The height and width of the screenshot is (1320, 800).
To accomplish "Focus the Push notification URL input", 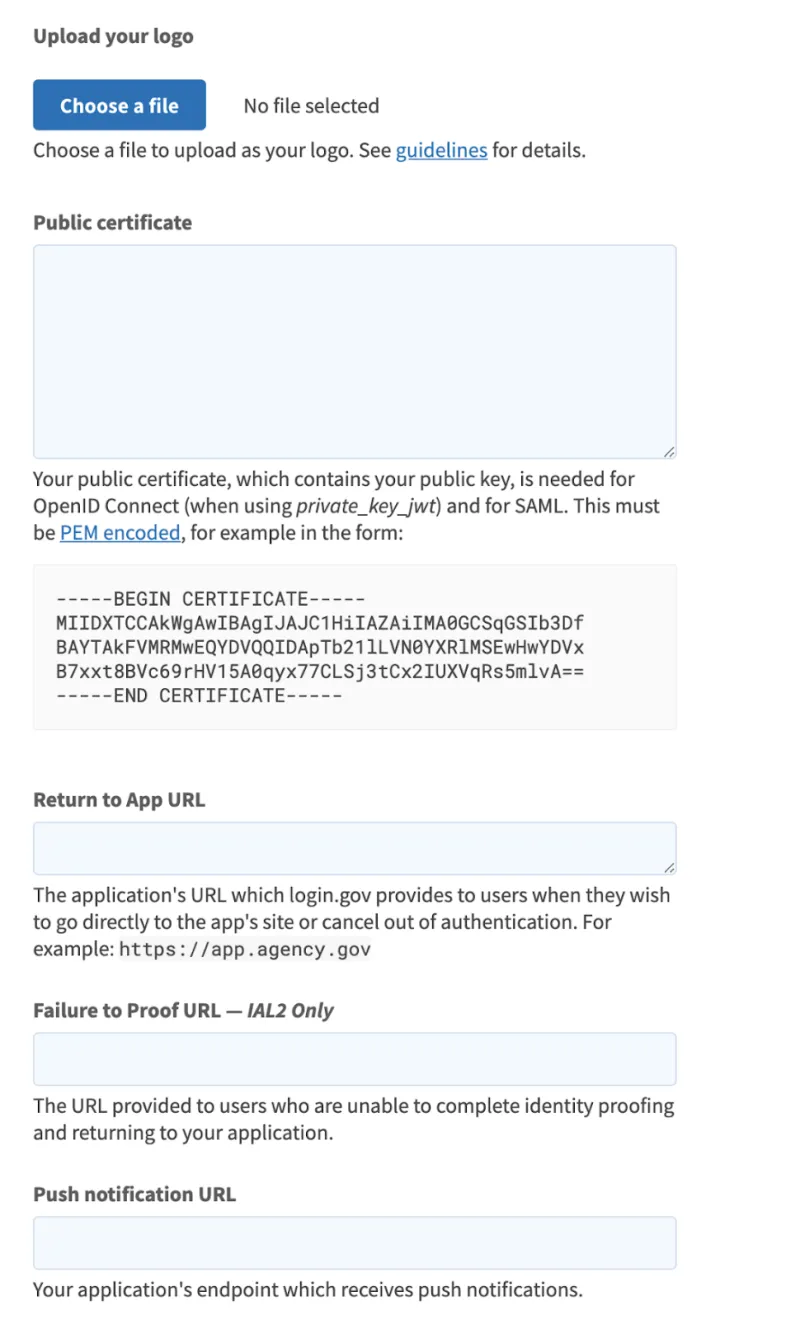I will click(x=354, y=1243).
